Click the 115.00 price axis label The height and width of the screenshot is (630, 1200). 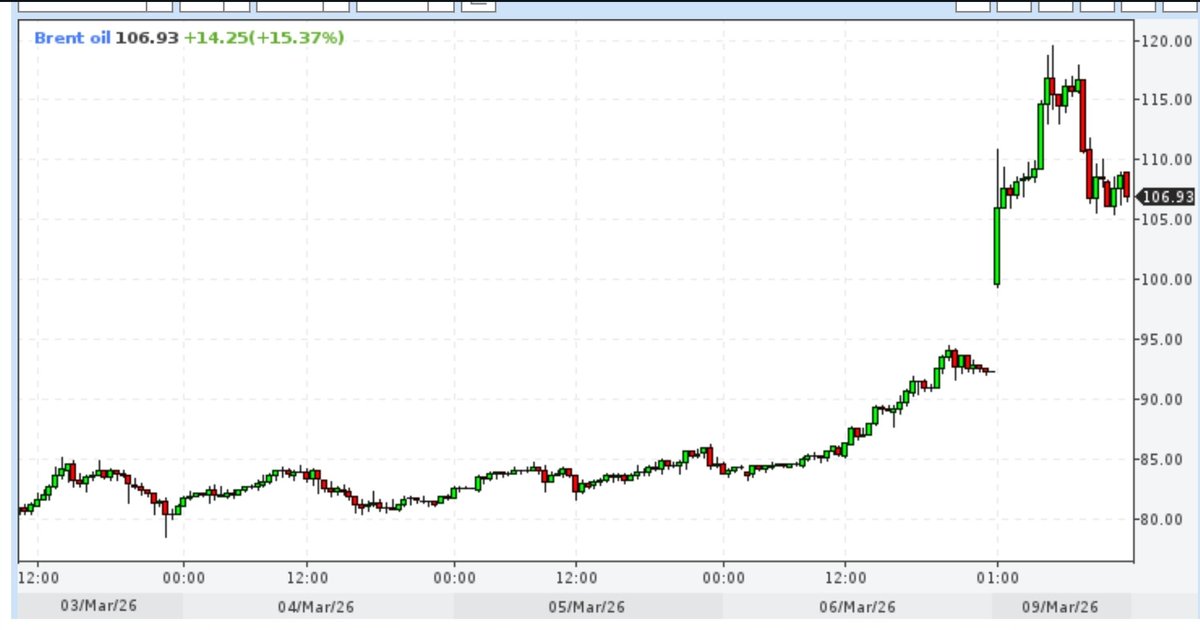click(x=1167, y=100)
